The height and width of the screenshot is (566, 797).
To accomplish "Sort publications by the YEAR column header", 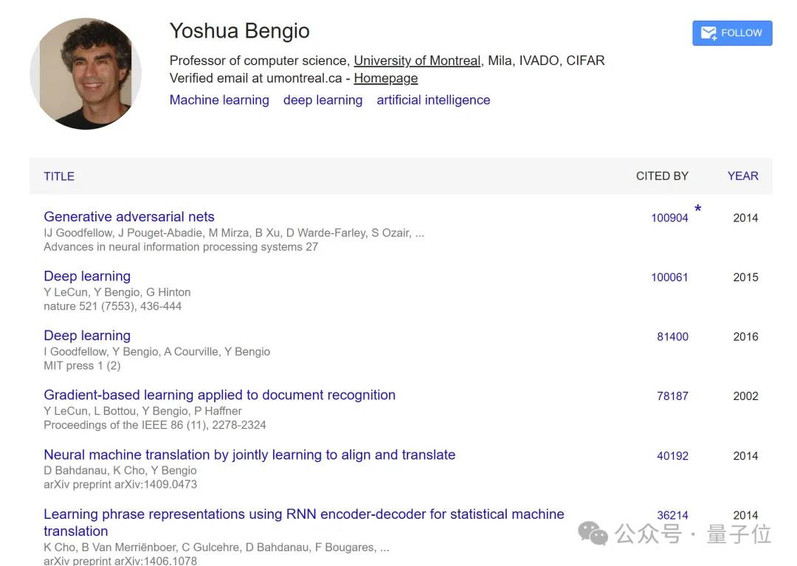I will pos(743,176).
